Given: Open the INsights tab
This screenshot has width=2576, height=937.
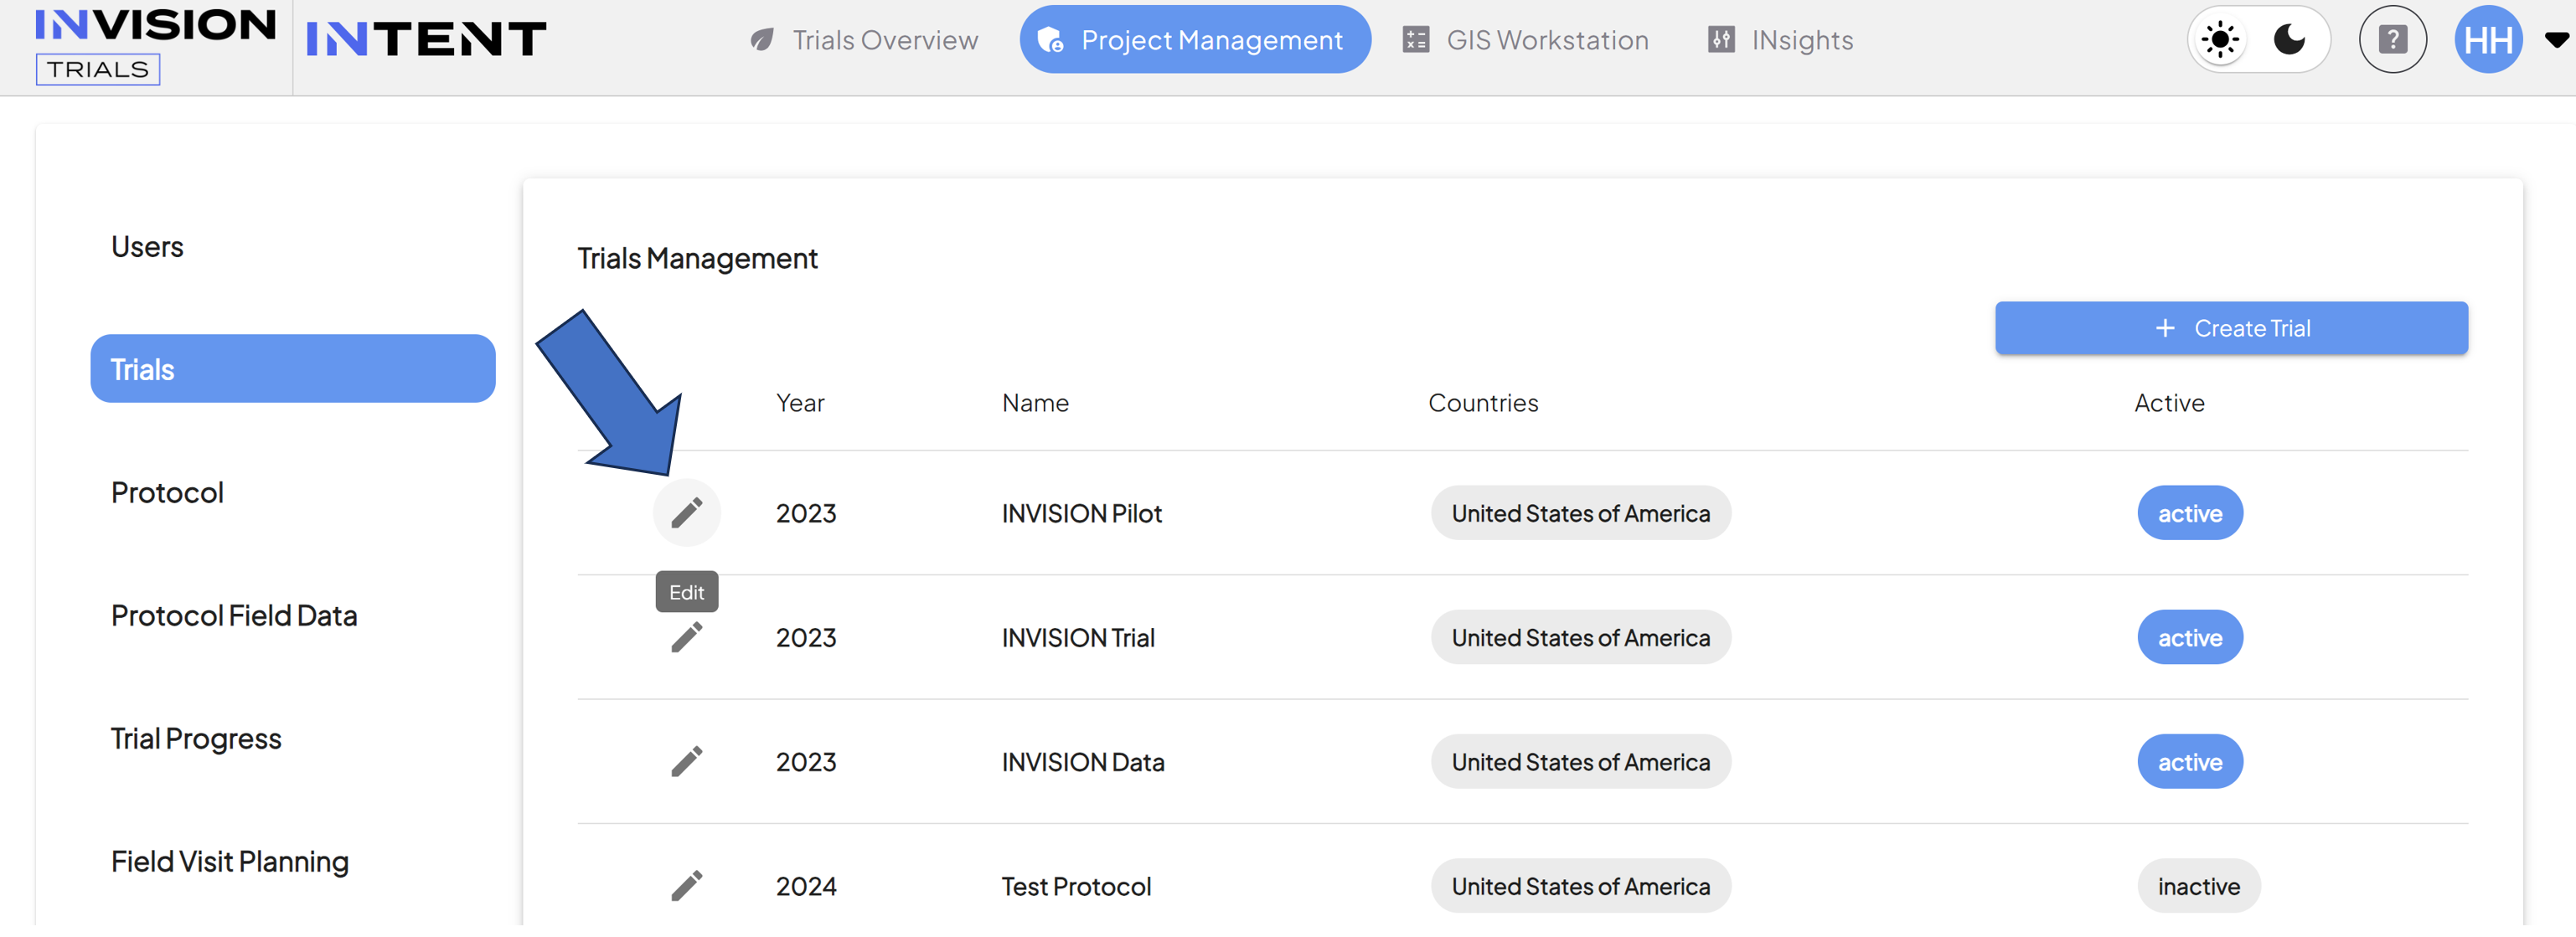Looking at the screenshot, I should 1780,40.
